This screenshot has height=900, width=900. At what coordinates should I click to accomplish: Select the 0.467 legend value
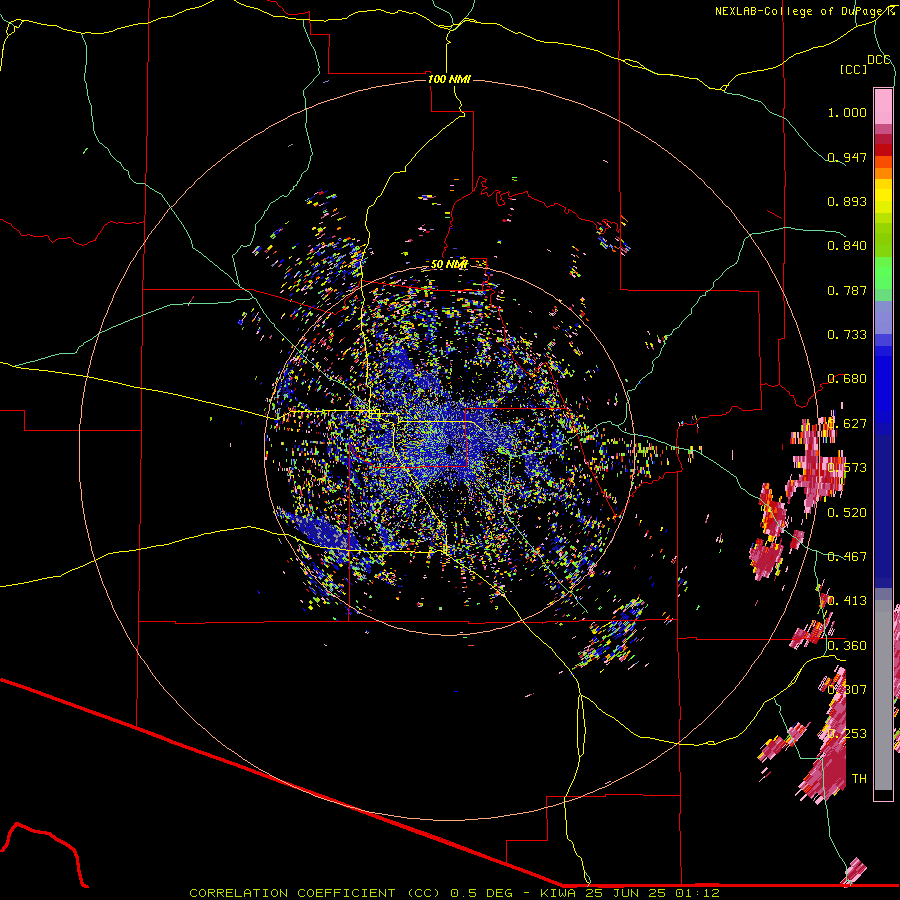[x=847, y=556]
